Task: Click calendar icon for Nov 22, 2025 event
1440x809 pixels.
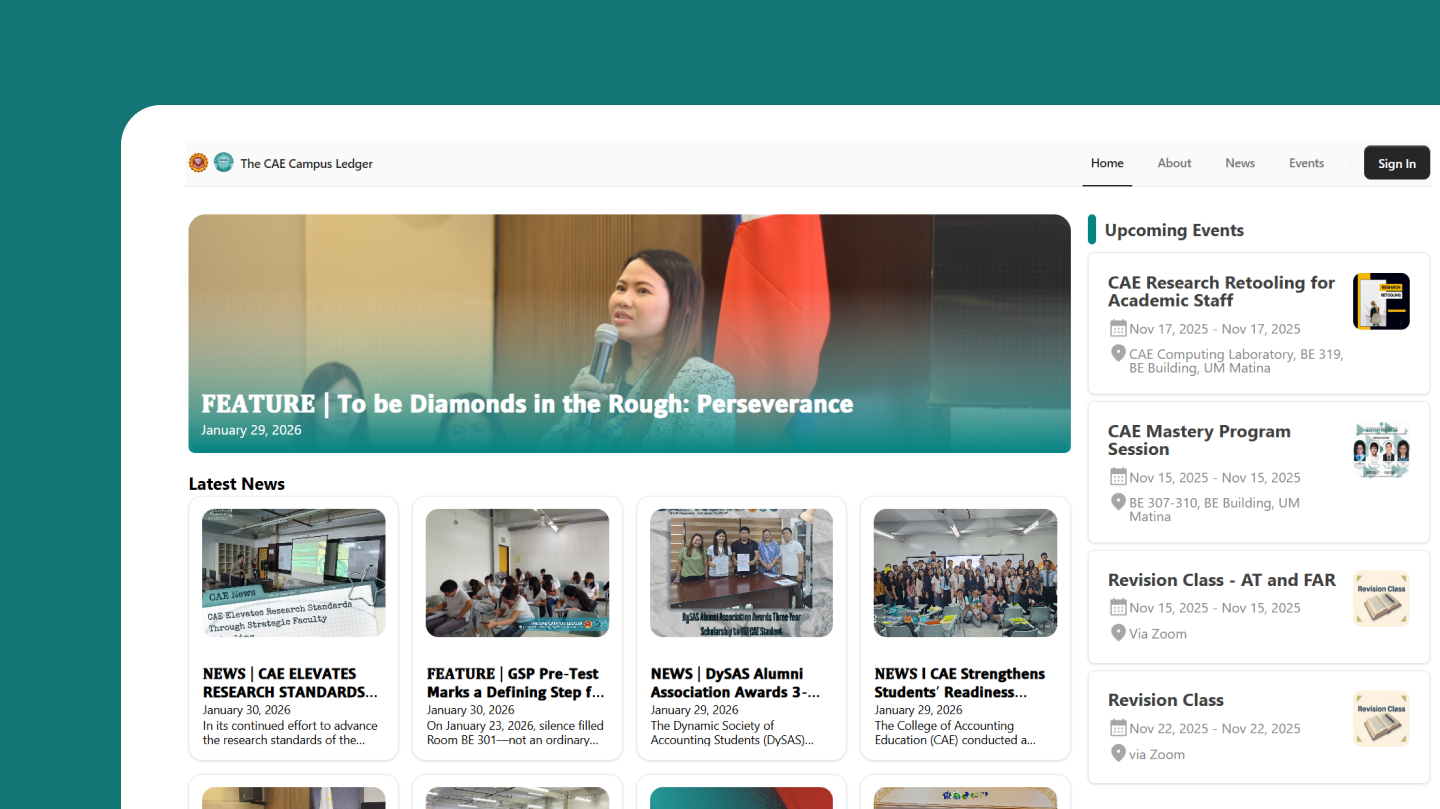Action: click(1118, 728)
